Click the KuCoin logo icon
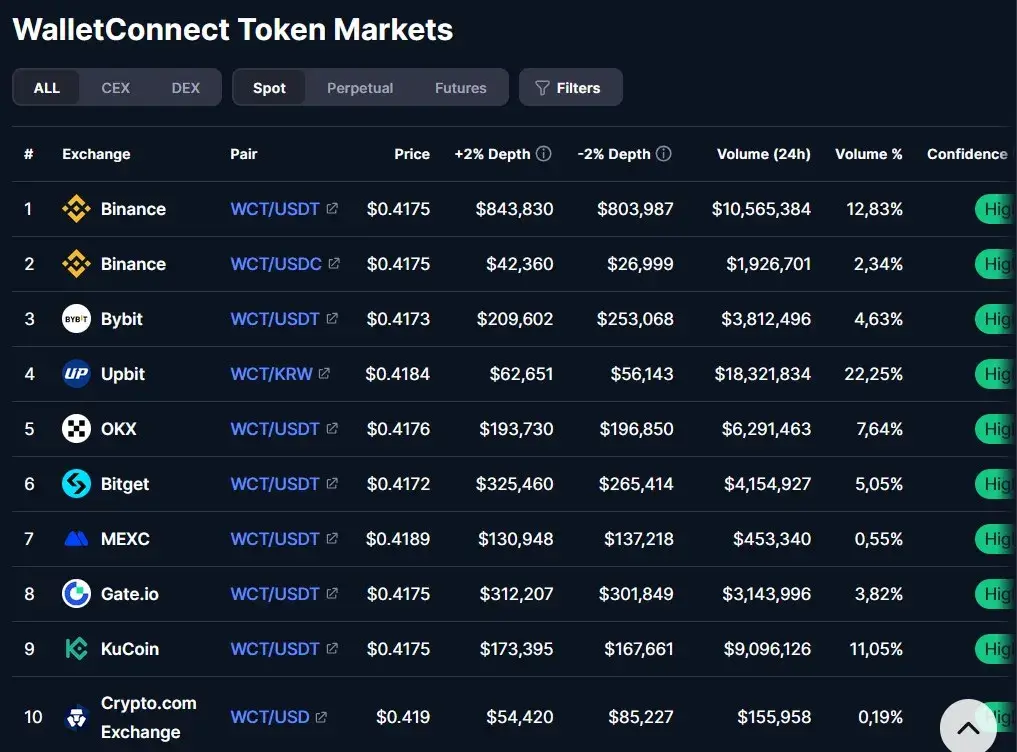 (x=77, y=649)
